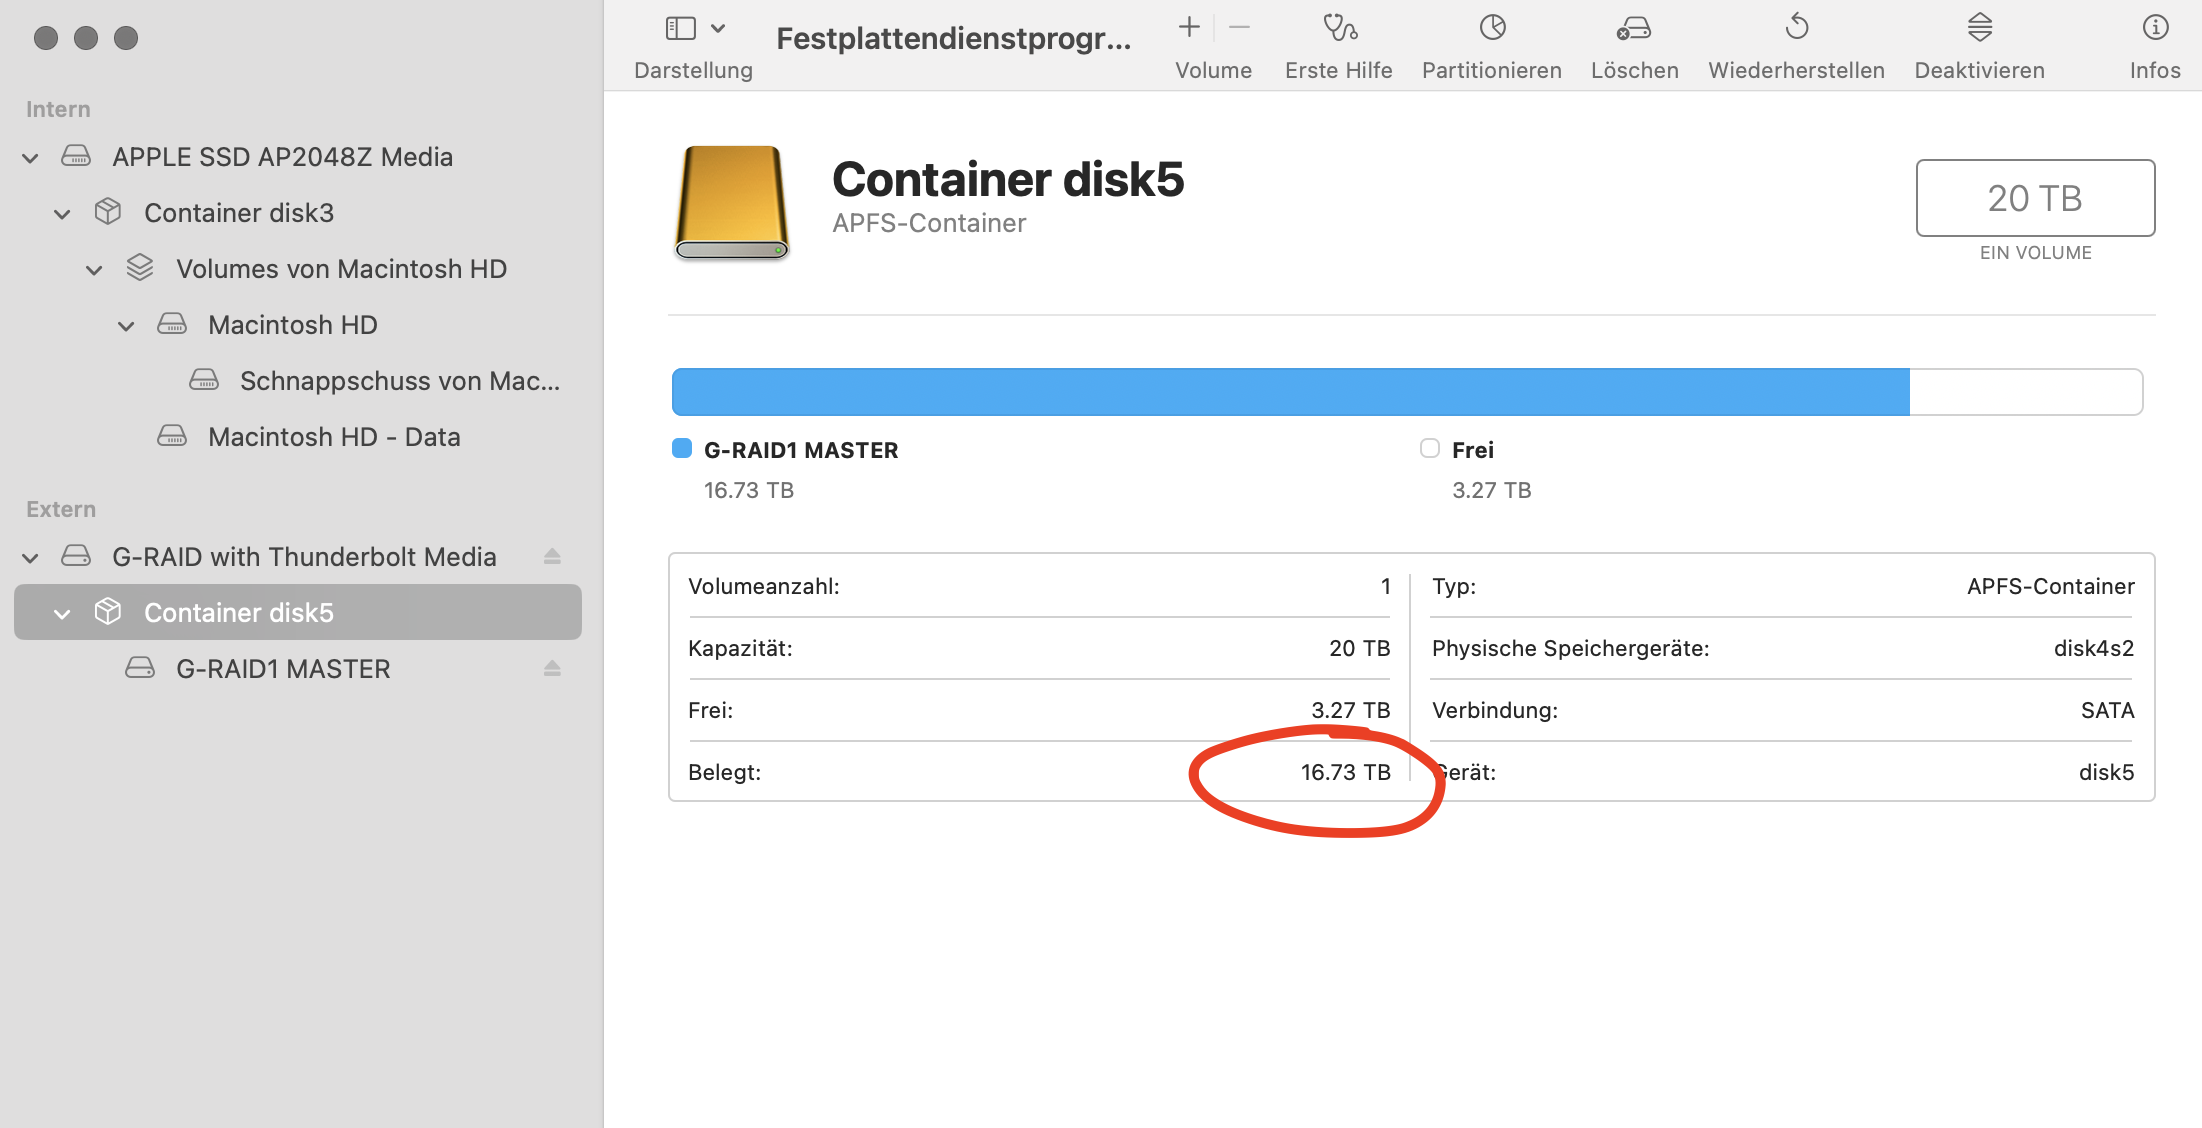This screenshot has width=2202, height=1128.
Task: Select G-RAID1 MASTER in sidebar
Action: [283, 669]
